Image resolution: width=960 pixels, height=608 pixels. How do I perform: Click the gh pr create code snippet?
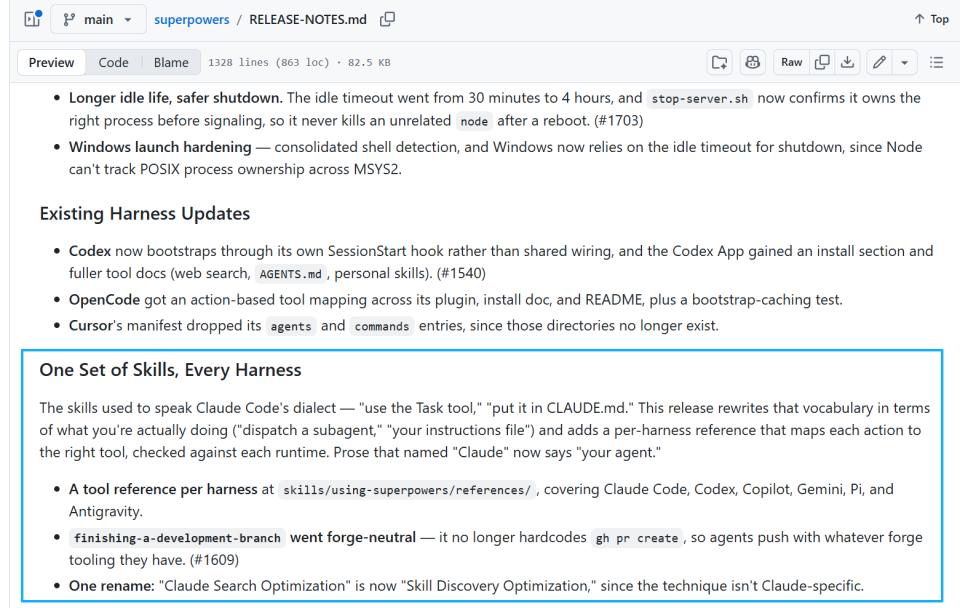click(x=637, y=538)
